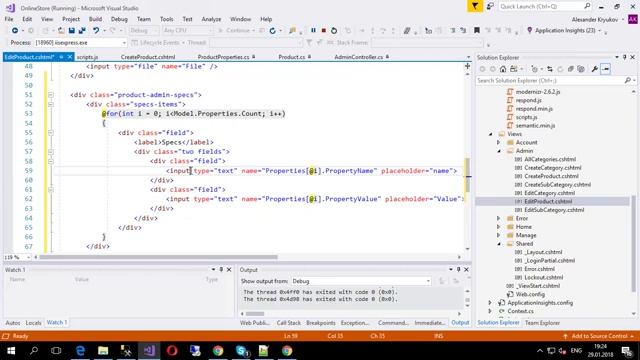This screenshot has width=640, height=360.
Task: Click Solution Explorer vertical scrollbar
Action: 633,244
